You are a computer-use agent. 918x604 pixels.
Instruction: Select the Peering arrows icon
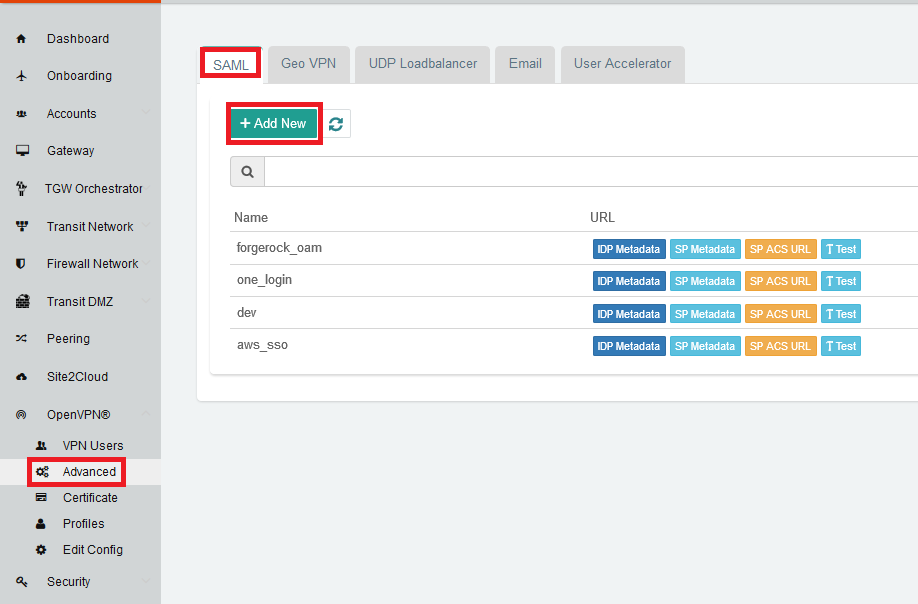tap(20, 339)
